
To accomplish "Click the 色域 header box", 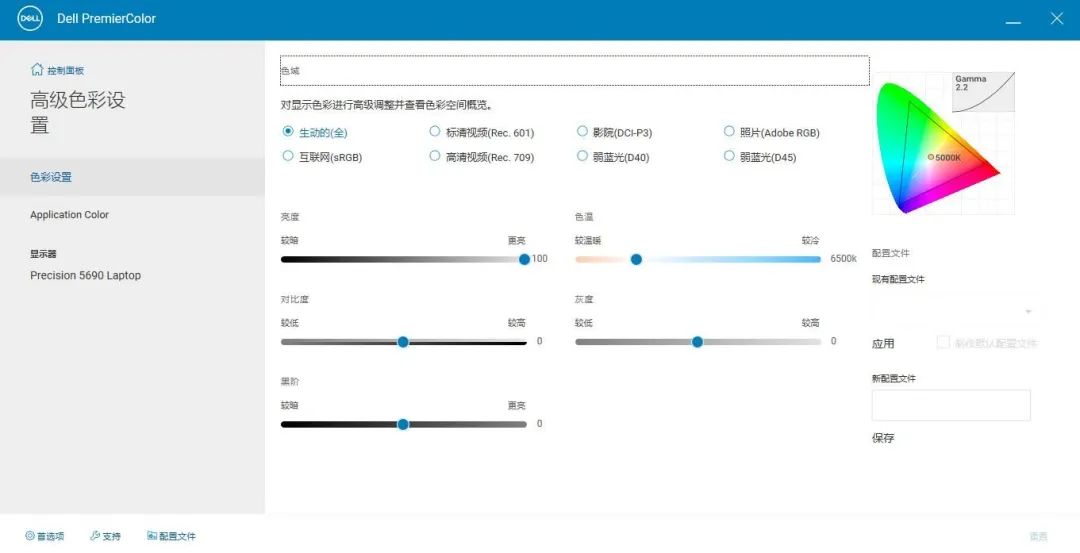I will coord(574,70).
